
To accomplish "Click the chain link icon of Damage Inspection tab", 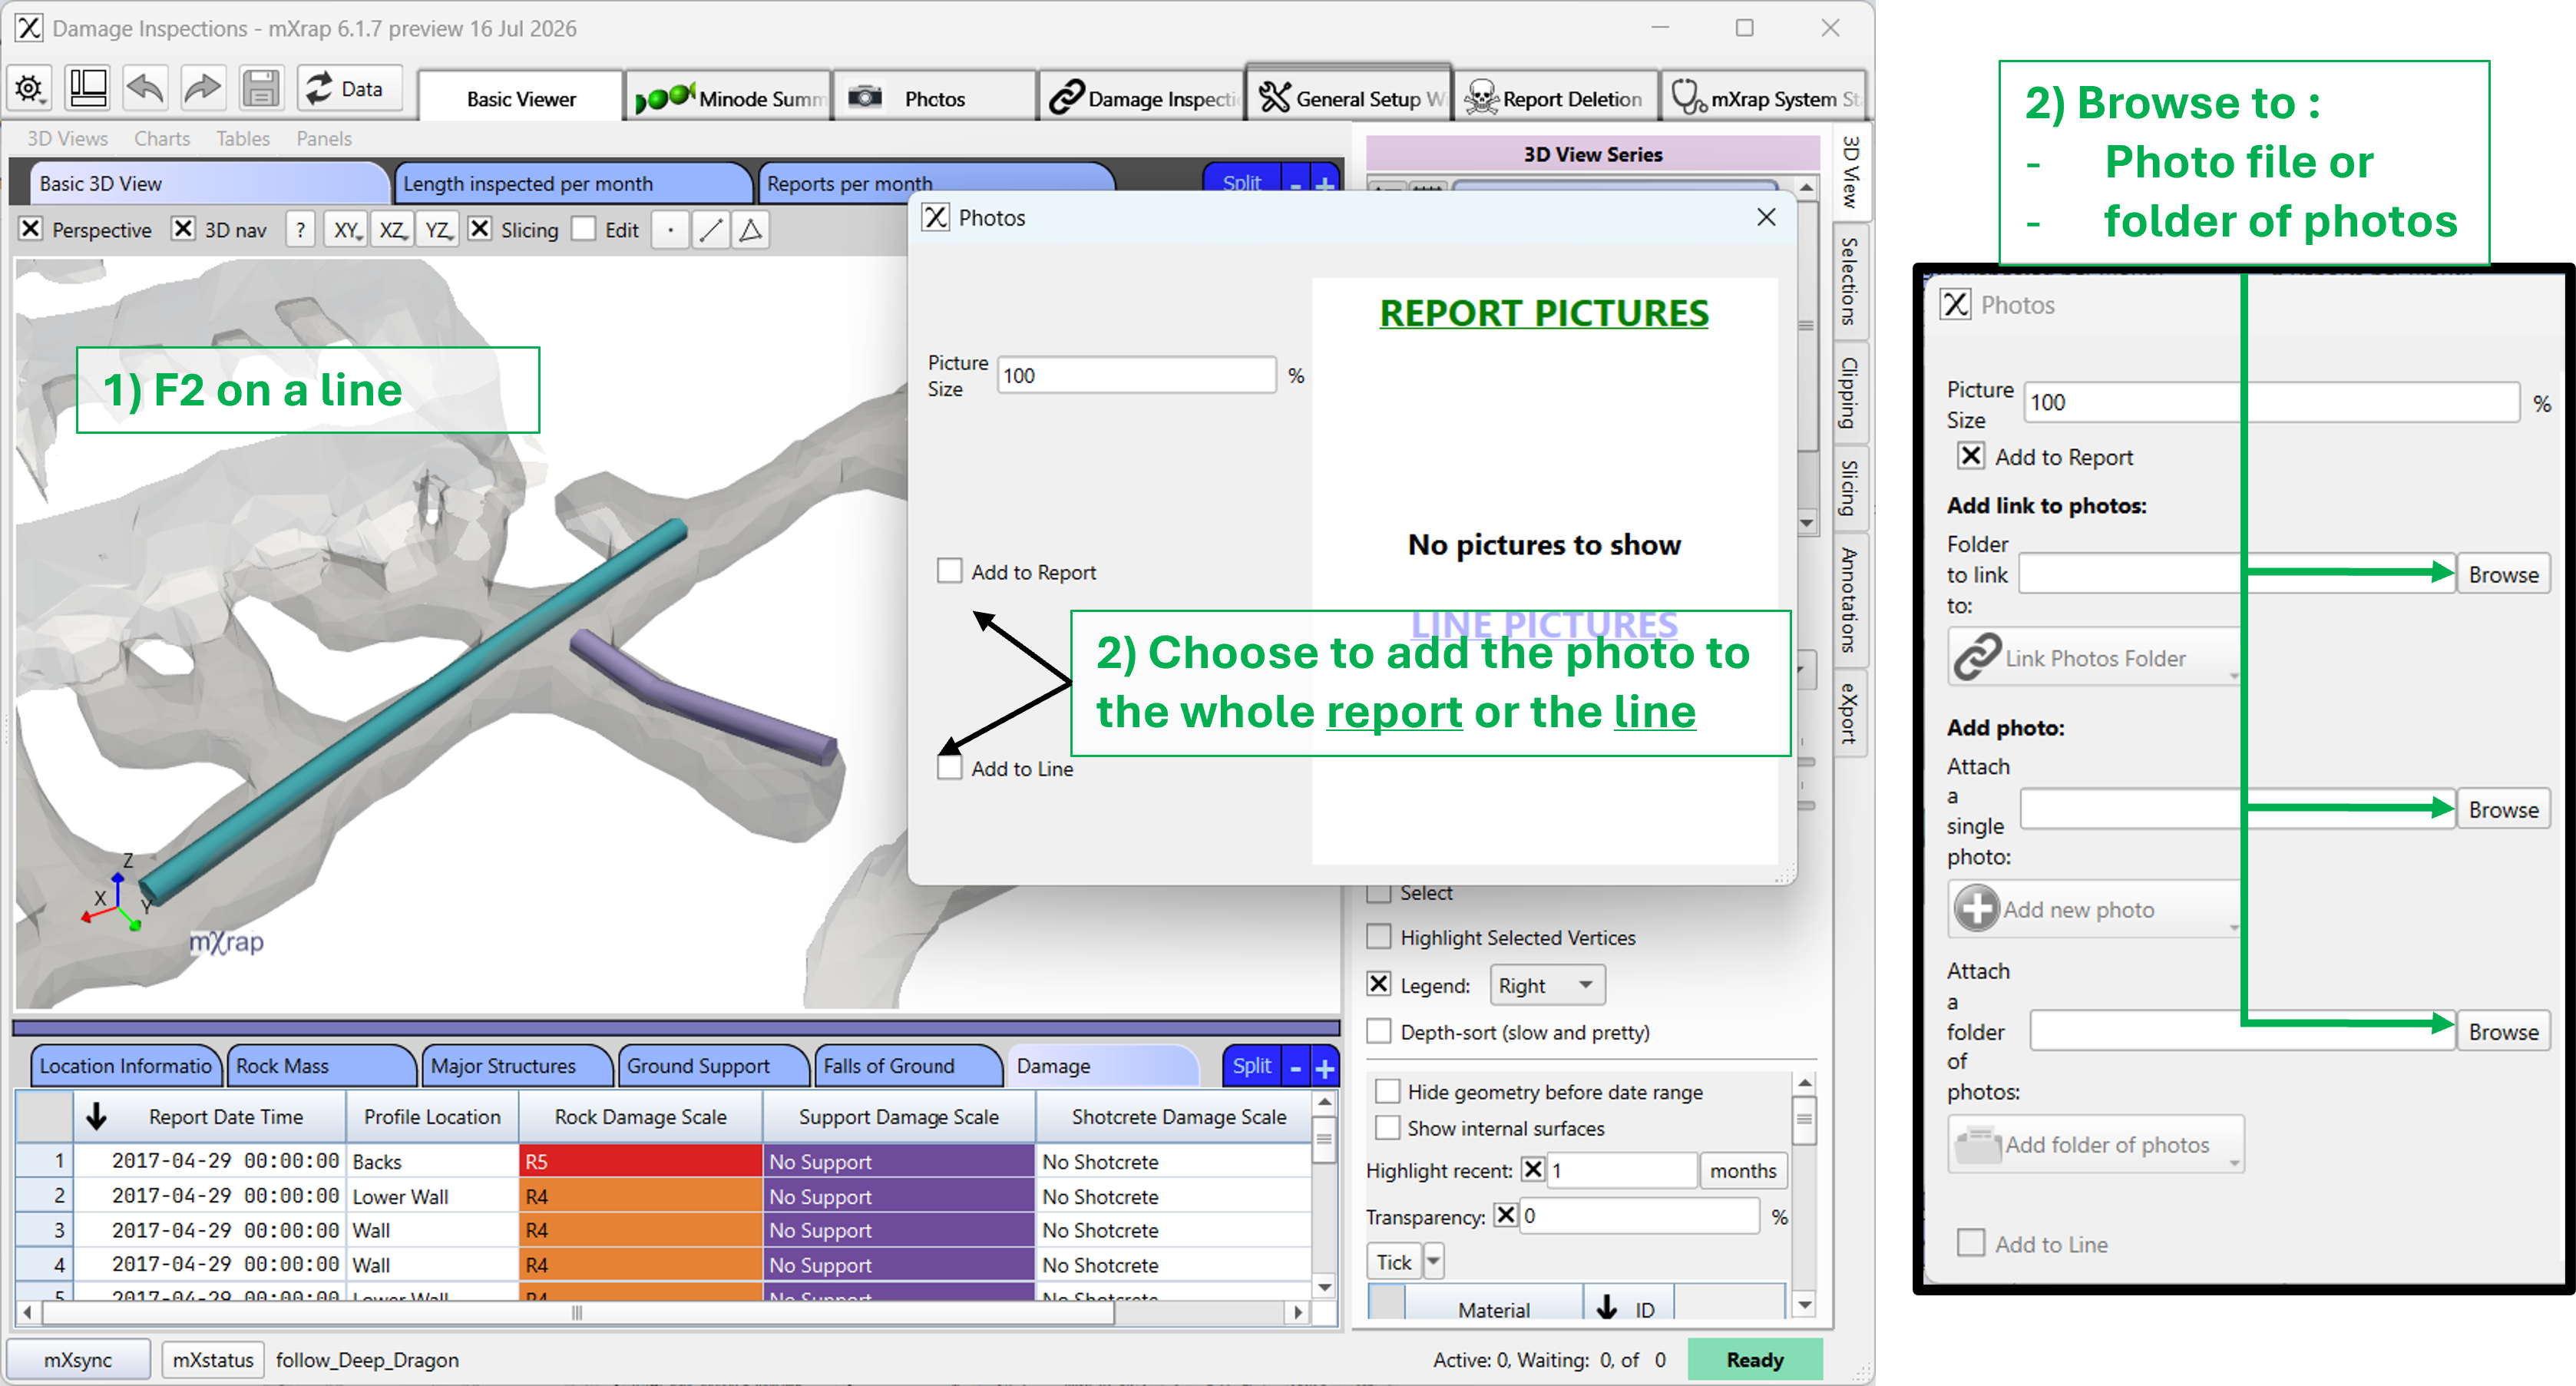I will (1067, 97).
